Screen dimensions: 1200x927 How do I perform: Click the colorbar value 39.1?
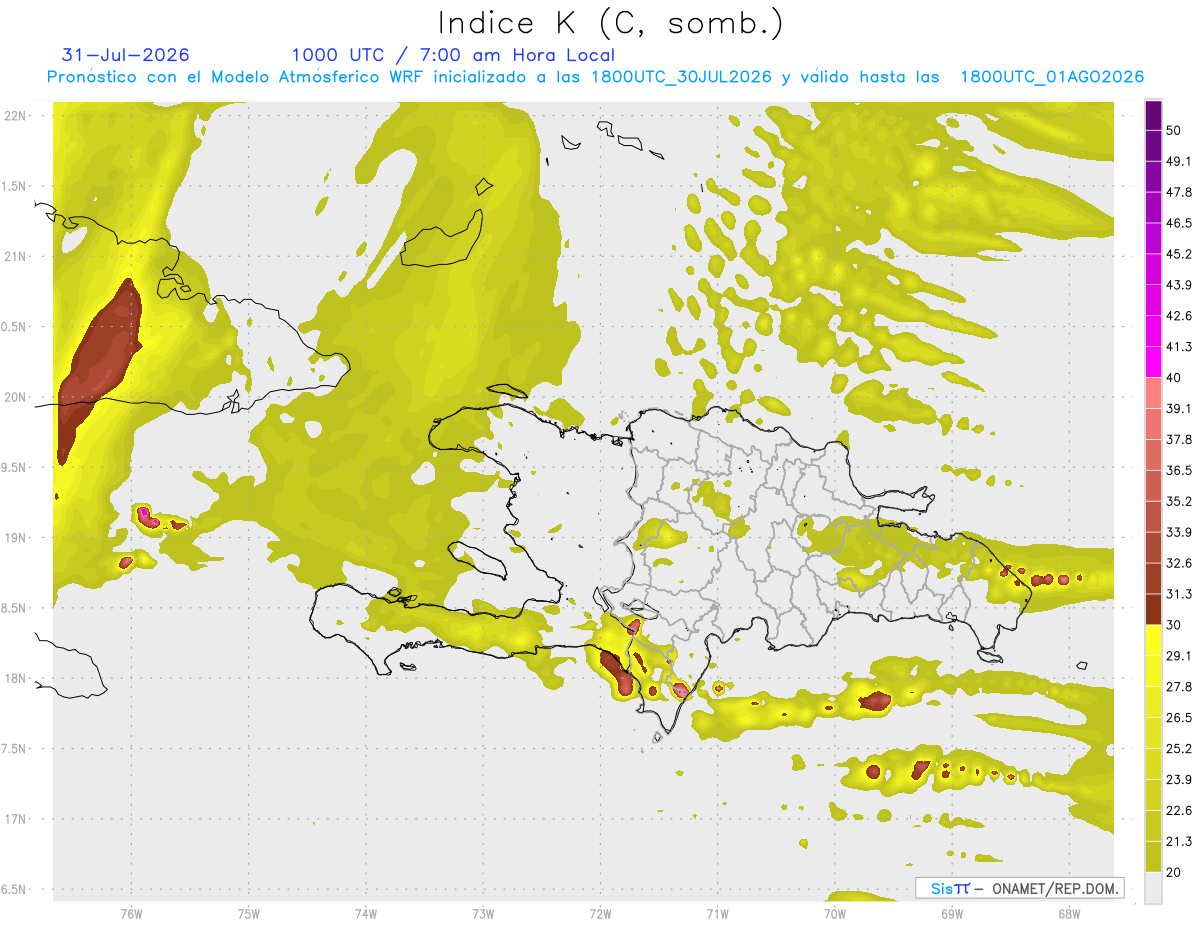click(1179, 408)
